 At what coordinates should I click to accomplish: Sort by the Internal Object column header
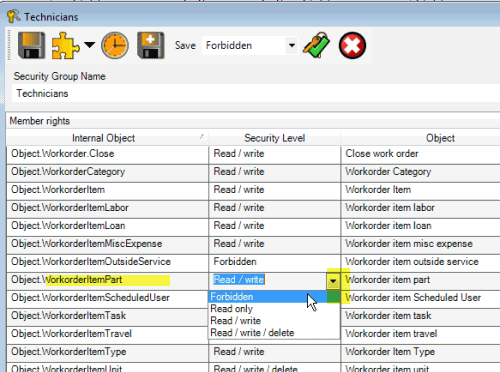coord(107,138)
